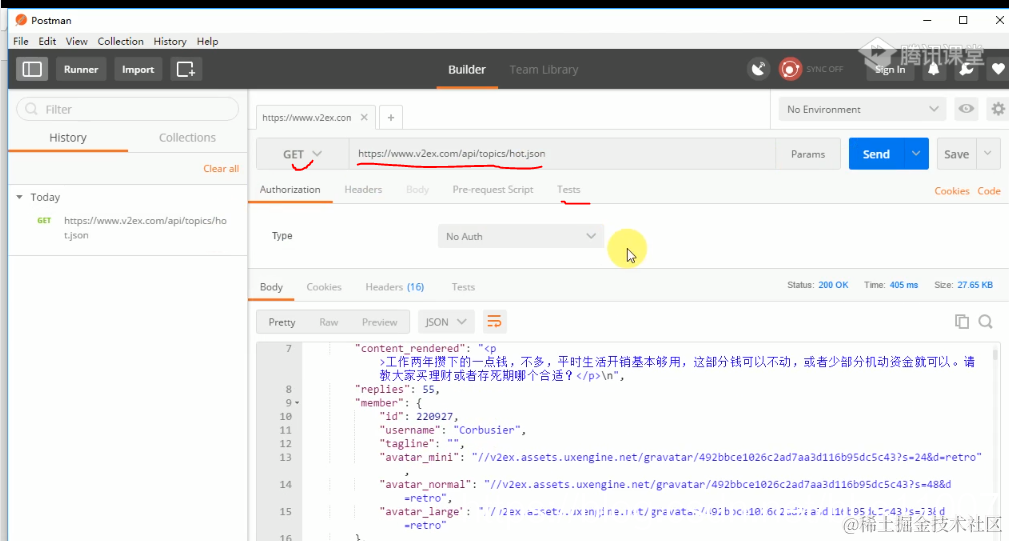Viewport: 1009px width, 541px height.
Task: Select the Pretty response view
Action: pos(282,322)
